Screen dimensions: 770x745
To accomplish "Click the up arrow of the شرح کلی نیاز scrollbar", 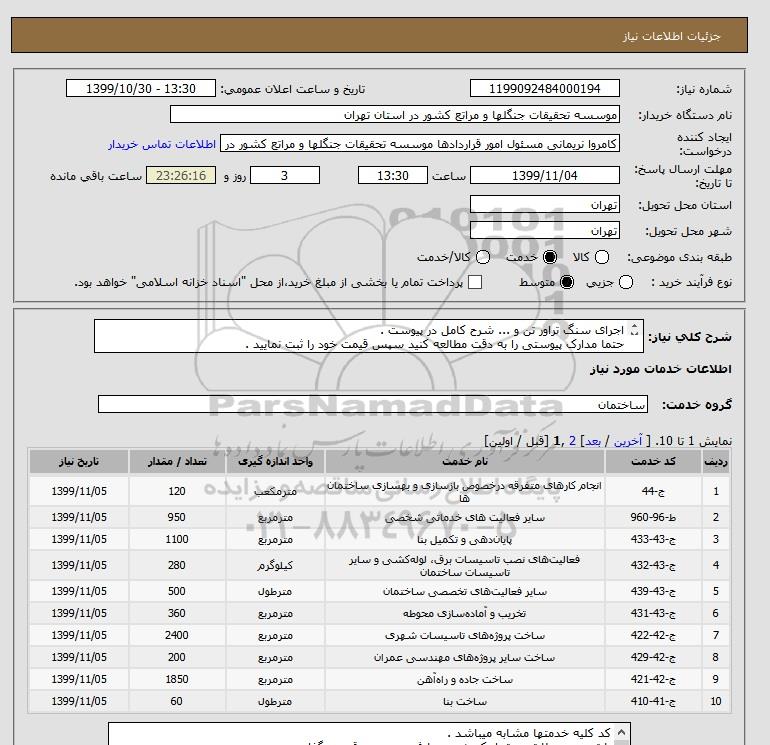I will click(x=634, y=326).
